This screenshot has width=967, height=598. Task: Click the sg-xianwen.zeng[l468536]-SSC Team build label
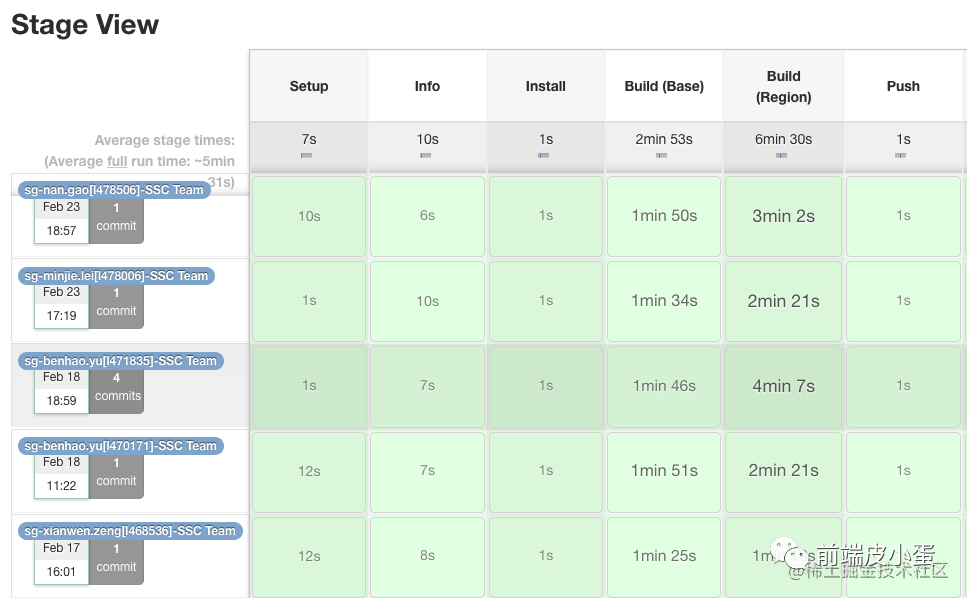point(130,531)
